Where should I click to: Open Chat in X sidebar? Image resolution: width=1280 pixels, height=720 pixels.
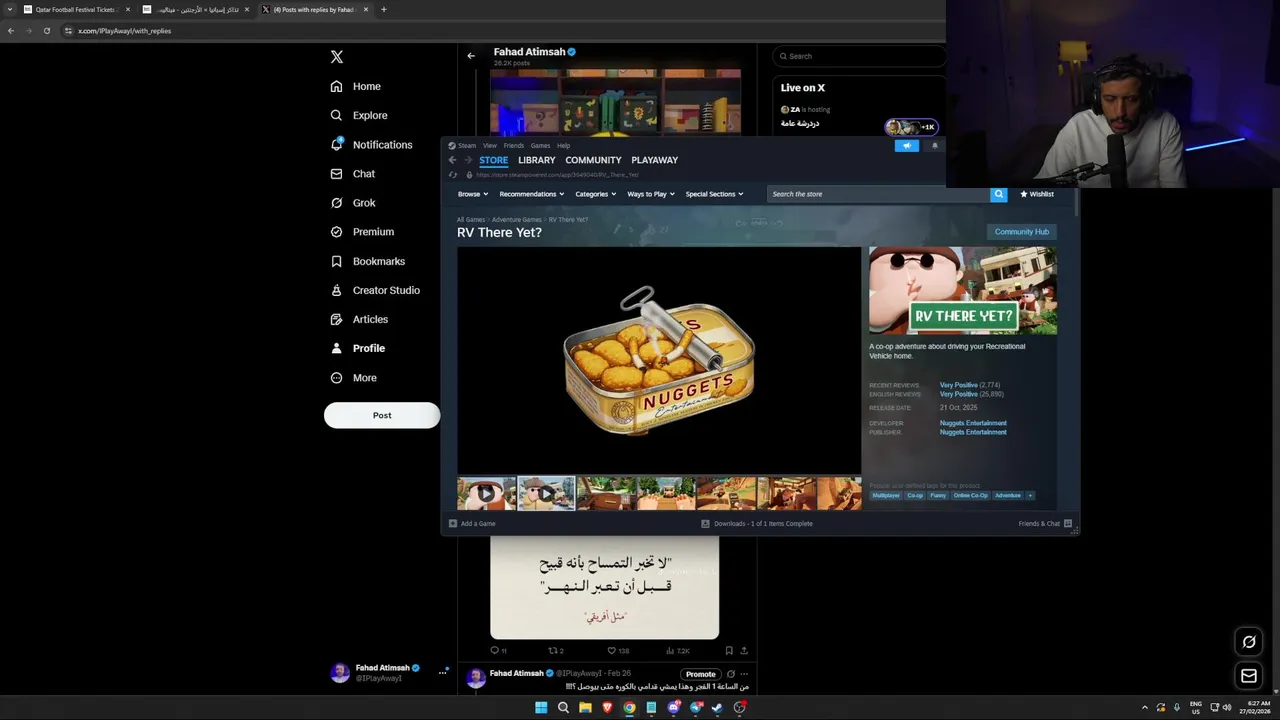point(353,174)
